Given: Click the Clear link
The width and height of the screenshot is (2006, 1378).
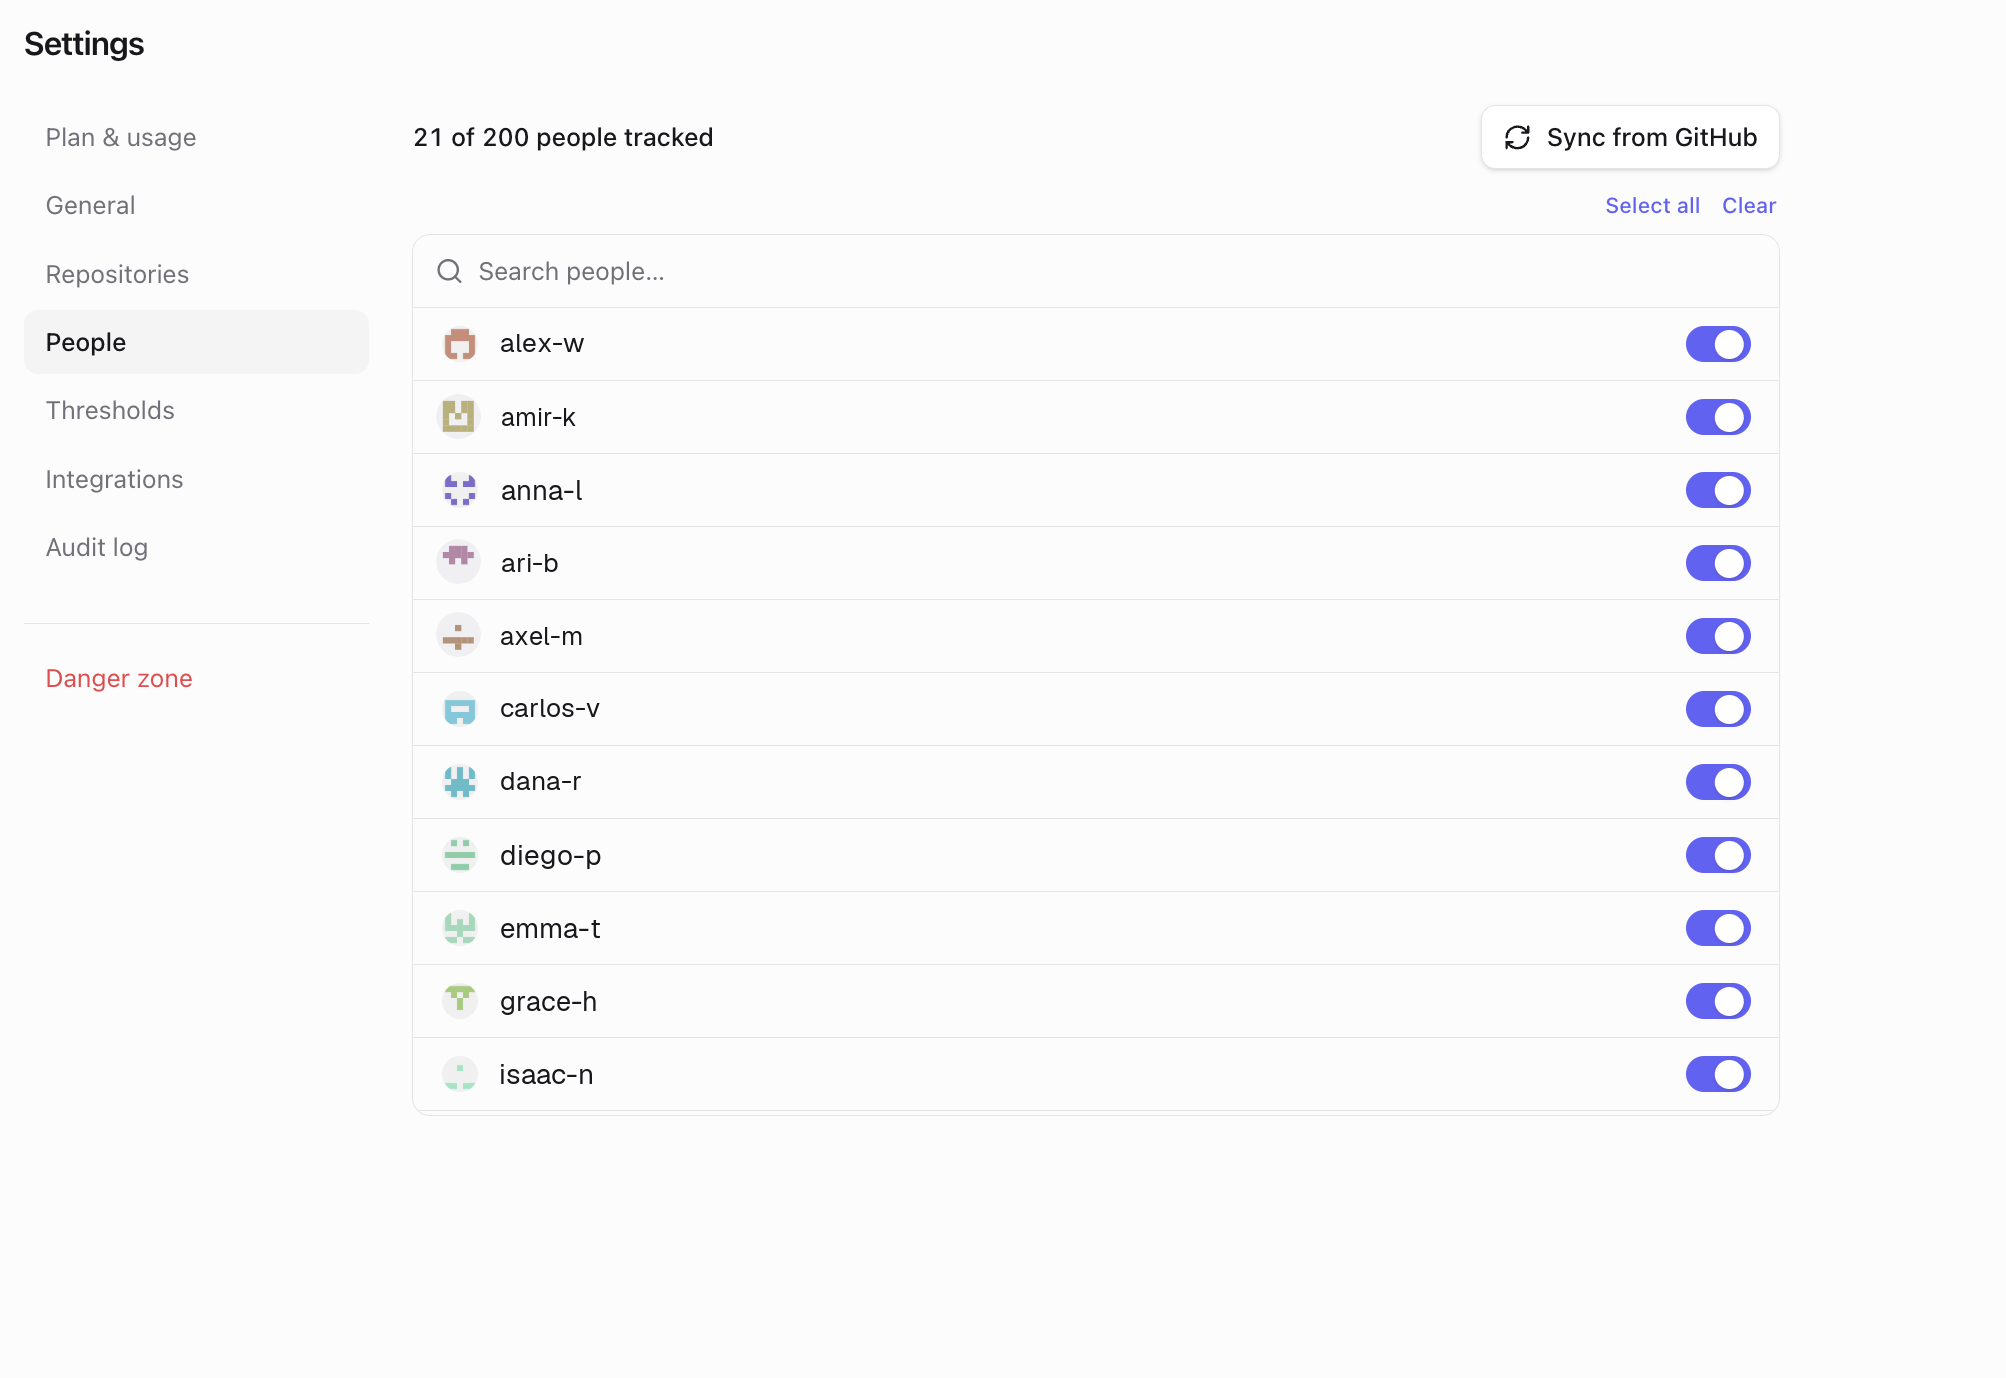Looking at the screenshot, I should pos(1749,205).
